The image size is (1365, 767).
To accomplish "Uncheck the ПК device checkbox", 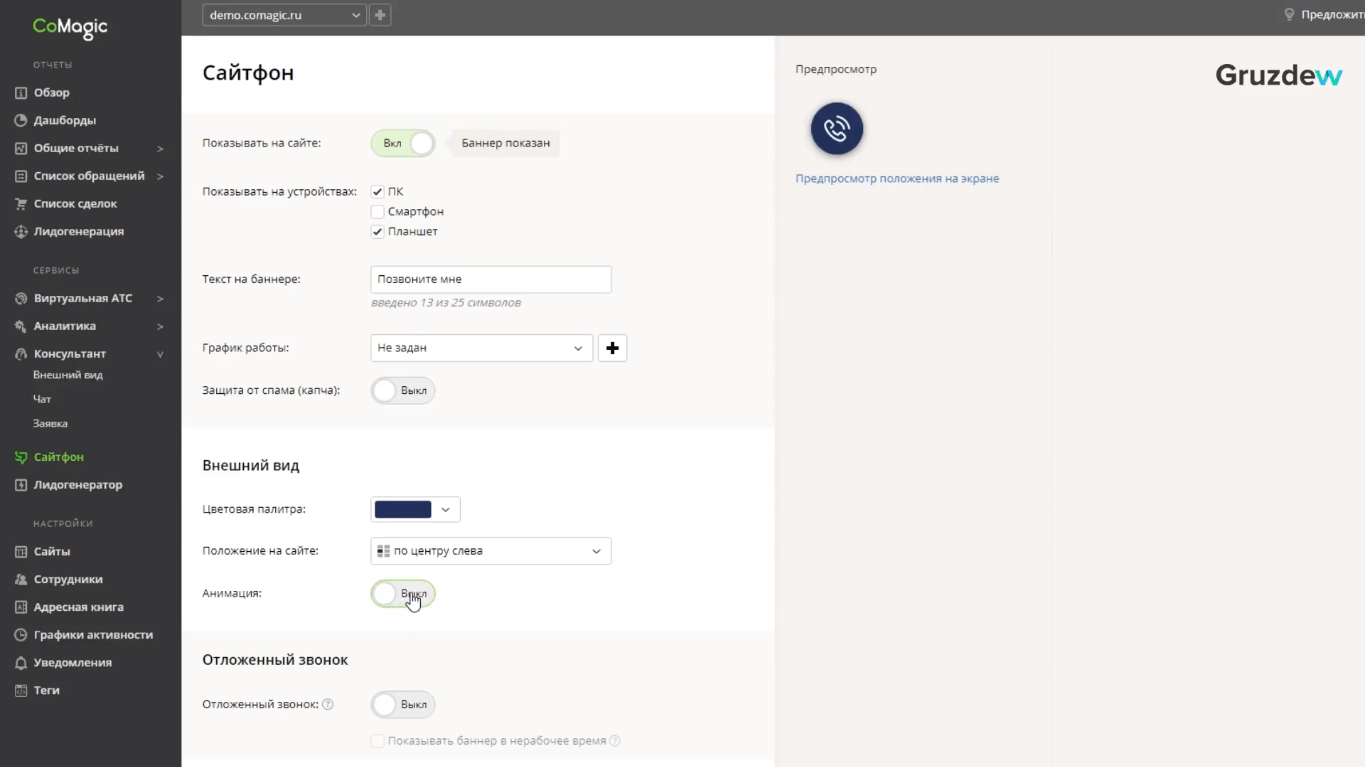I will coord(377,192).
